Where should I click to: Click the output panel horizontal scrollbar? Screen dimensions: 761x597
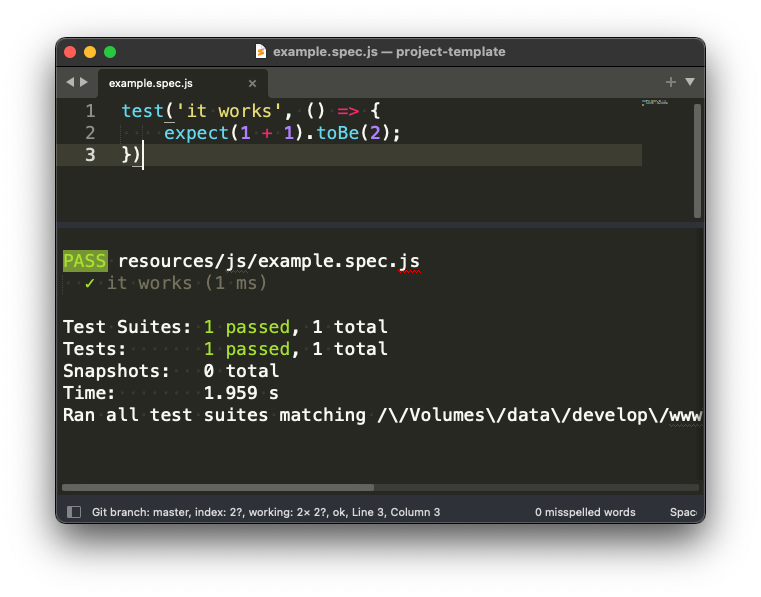pyautogui.click(x=218, y=487)
